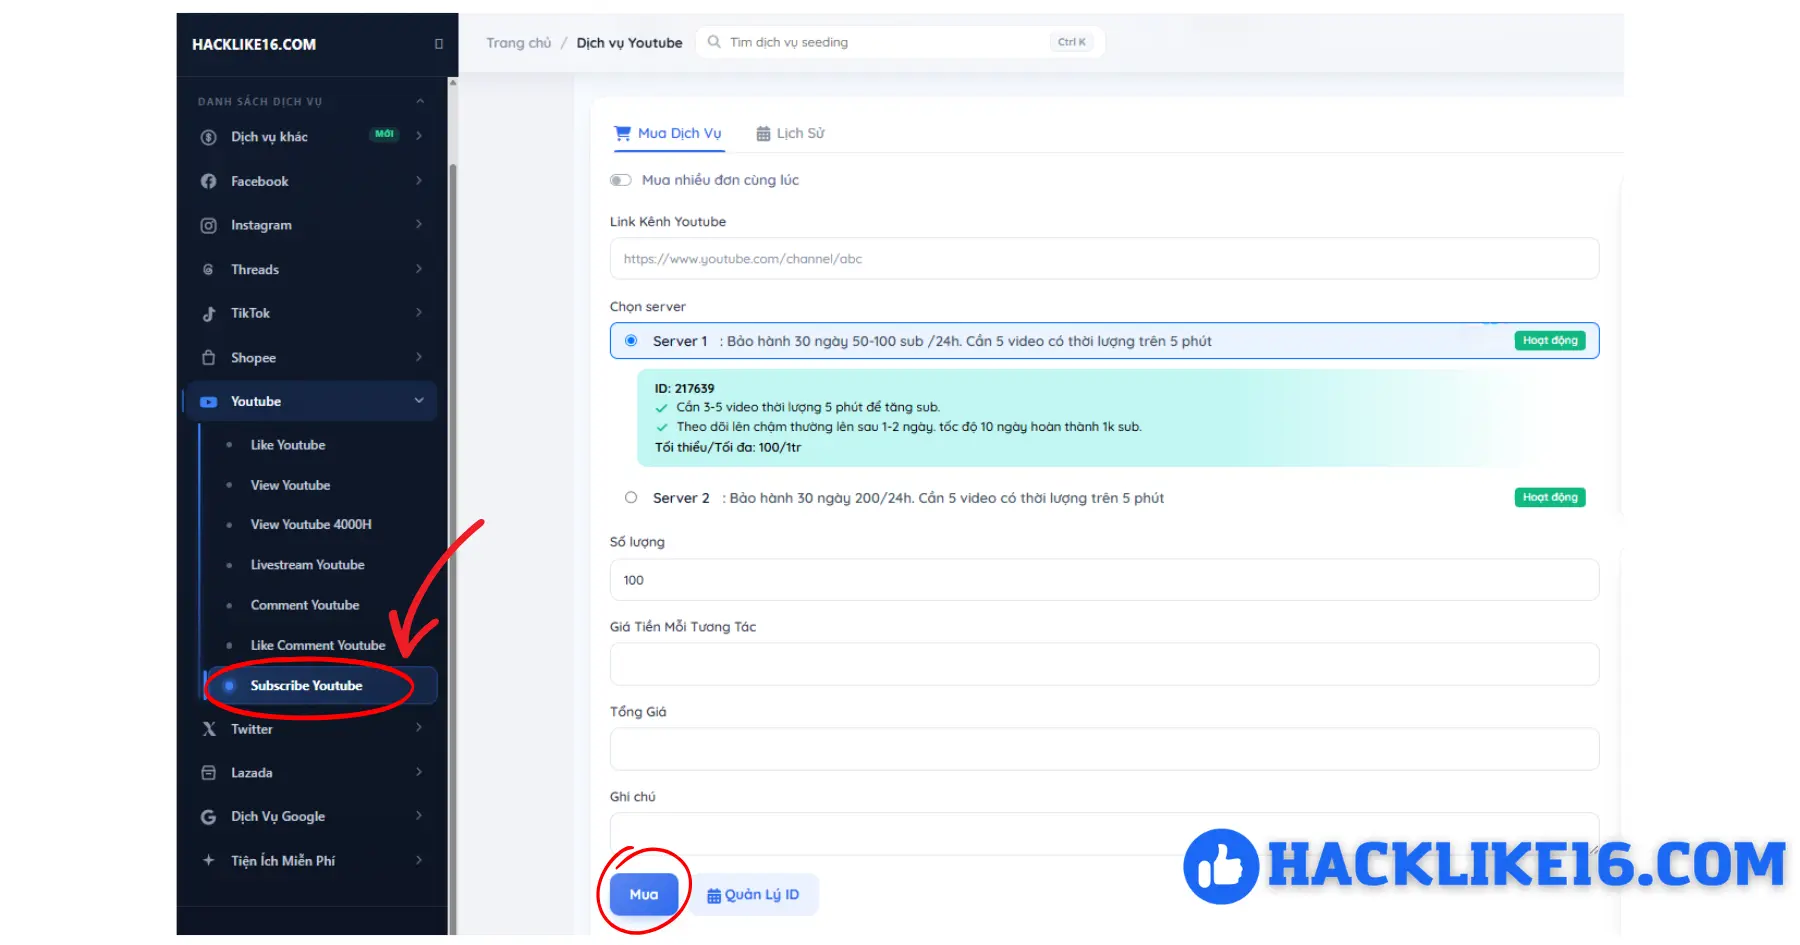
Task: Go to Trang chủ breadcrumb link
Action: [x=518, y=43]
